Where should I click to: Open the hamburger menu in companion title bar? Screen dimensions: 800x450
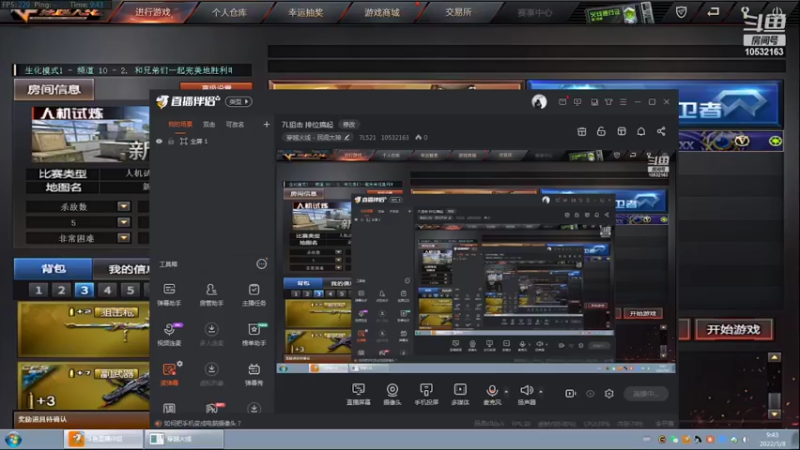[623, 102]
